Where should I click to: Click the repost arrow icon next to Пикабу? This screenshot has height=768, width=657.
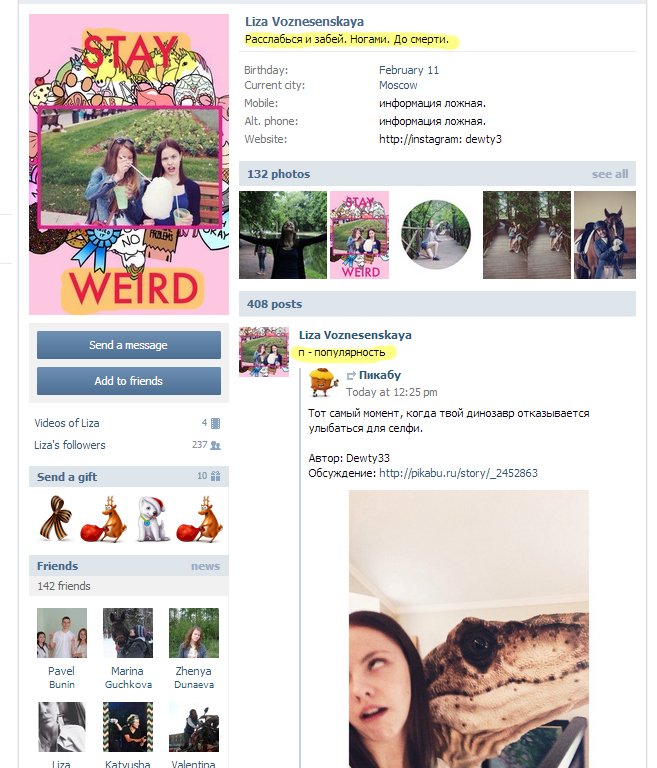tap(351, 376)
